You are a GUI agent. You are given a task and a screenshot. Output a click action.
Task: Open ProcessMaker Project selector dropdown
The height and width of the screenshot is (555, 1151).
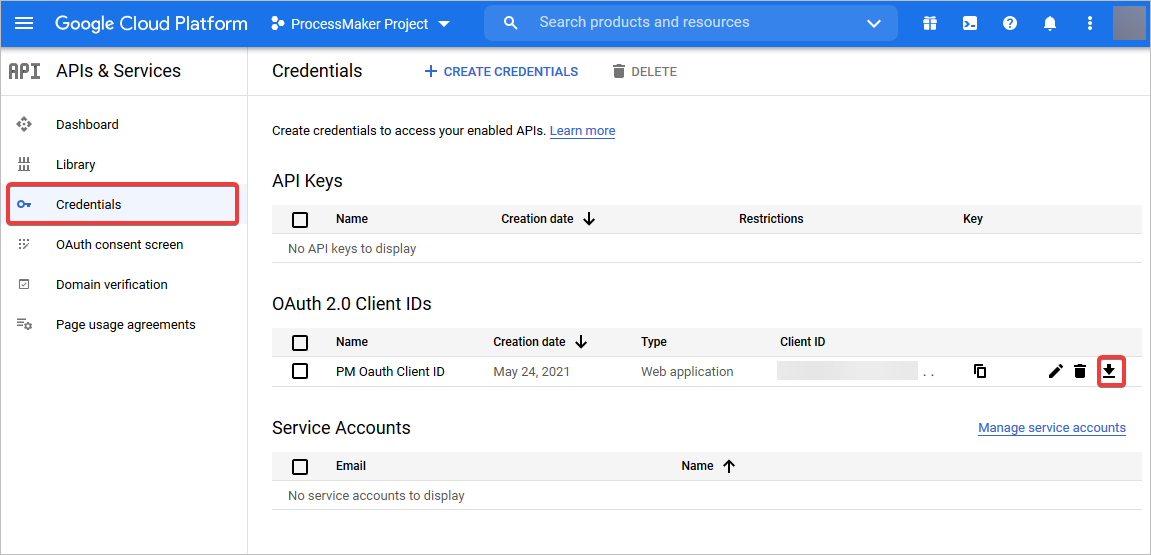361,23
